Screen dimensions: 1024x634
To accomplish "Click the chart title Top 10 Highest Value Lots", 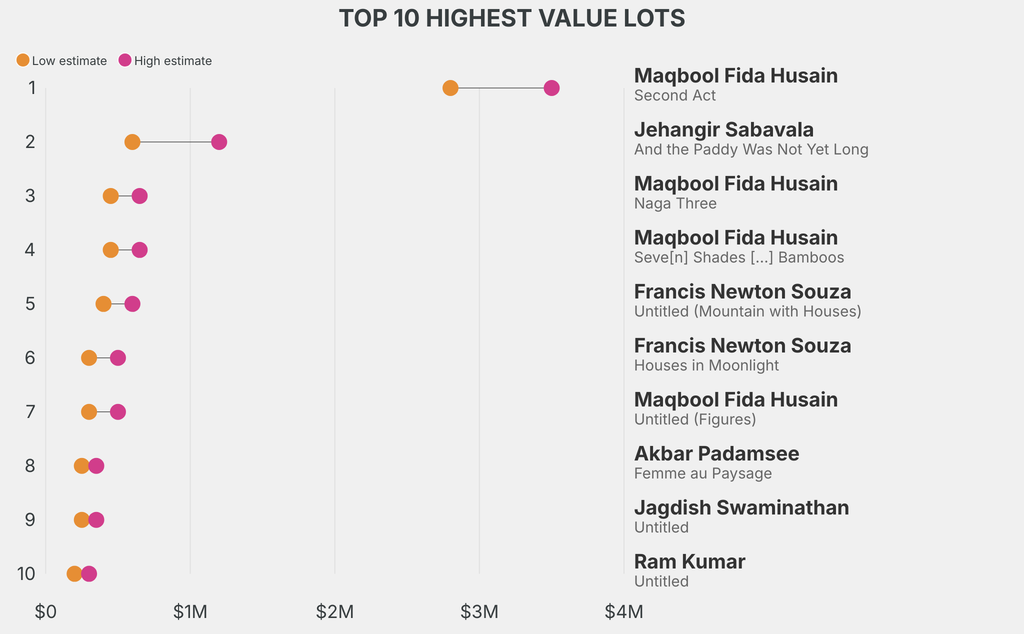I will [512, 18].
